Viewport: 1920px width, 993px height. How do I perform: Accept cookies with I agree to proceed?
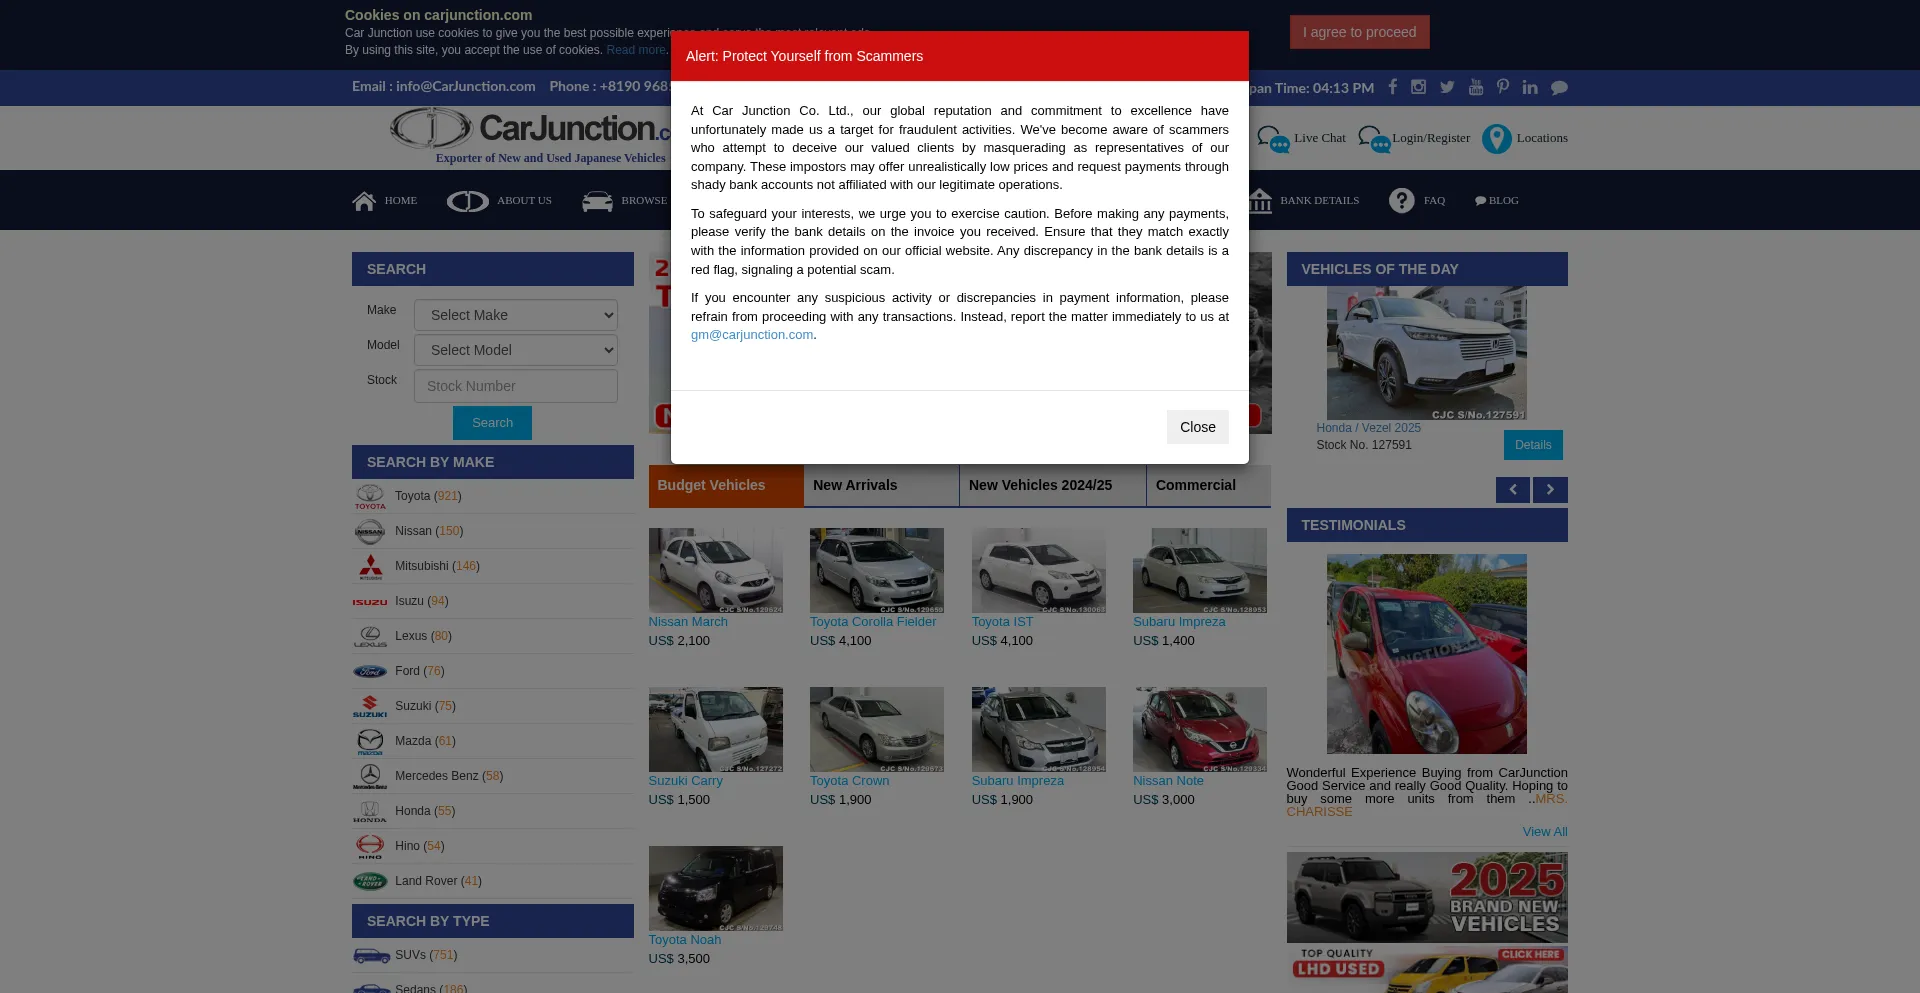[x=1359, y=31]
